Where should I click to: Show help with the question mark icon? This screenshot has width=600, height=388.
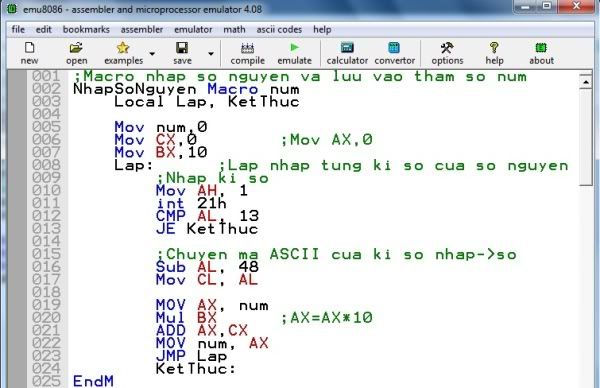494,53
